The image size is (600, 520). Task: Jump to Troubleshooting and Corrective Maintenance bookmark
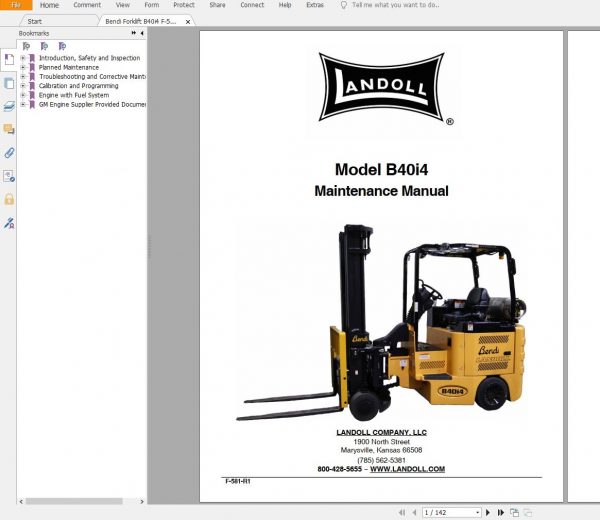[92, 77]
